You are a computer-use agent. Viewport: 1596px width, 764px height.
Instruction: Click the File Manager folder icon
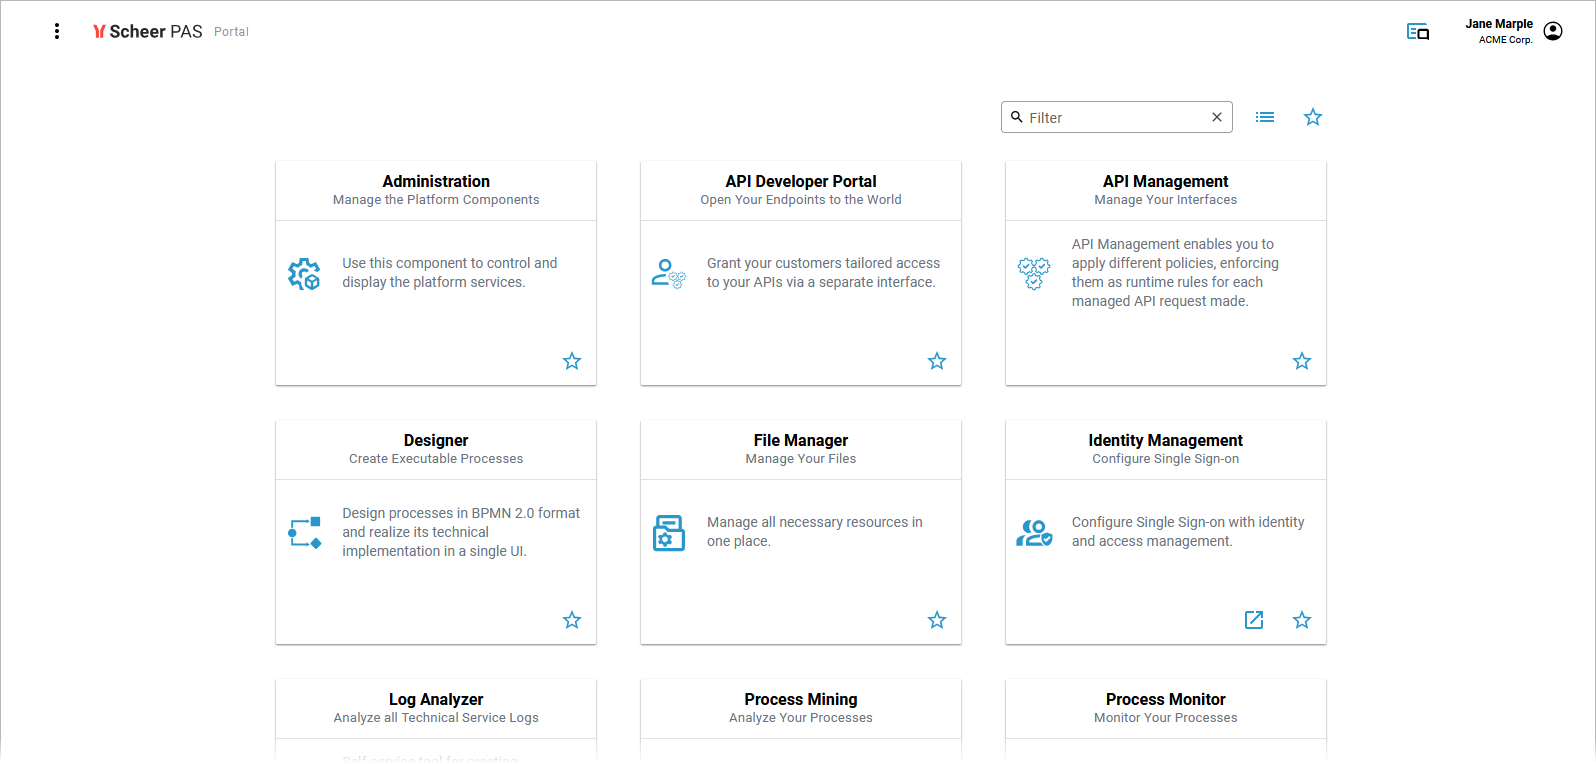tap(669, 532)
